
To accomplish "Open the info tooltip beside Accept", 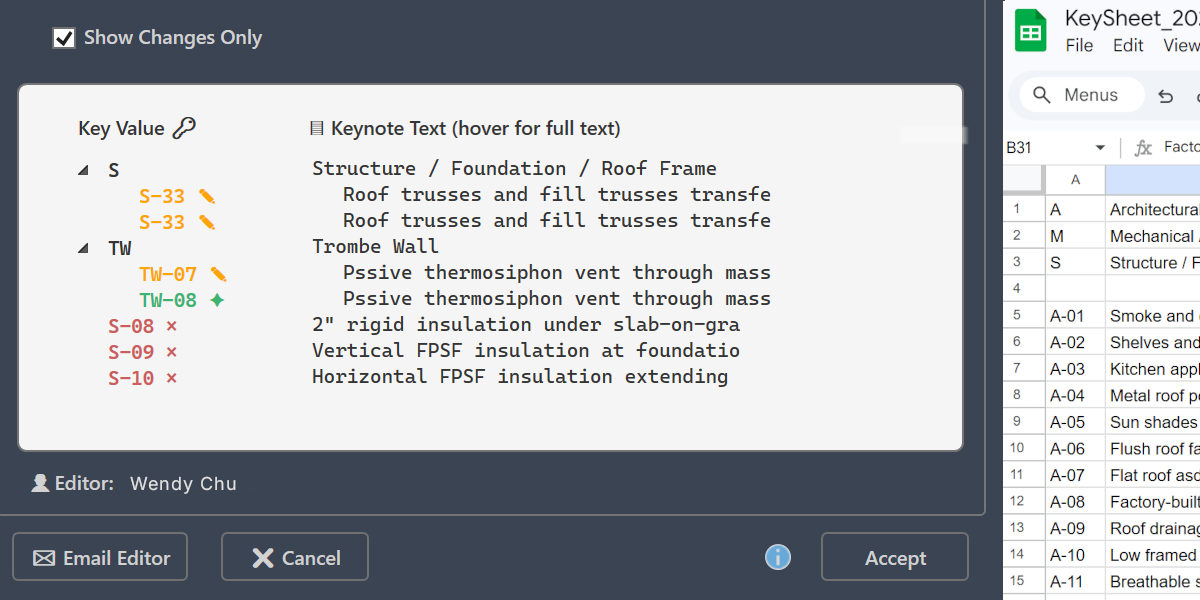I will click(x=777, y=557).
